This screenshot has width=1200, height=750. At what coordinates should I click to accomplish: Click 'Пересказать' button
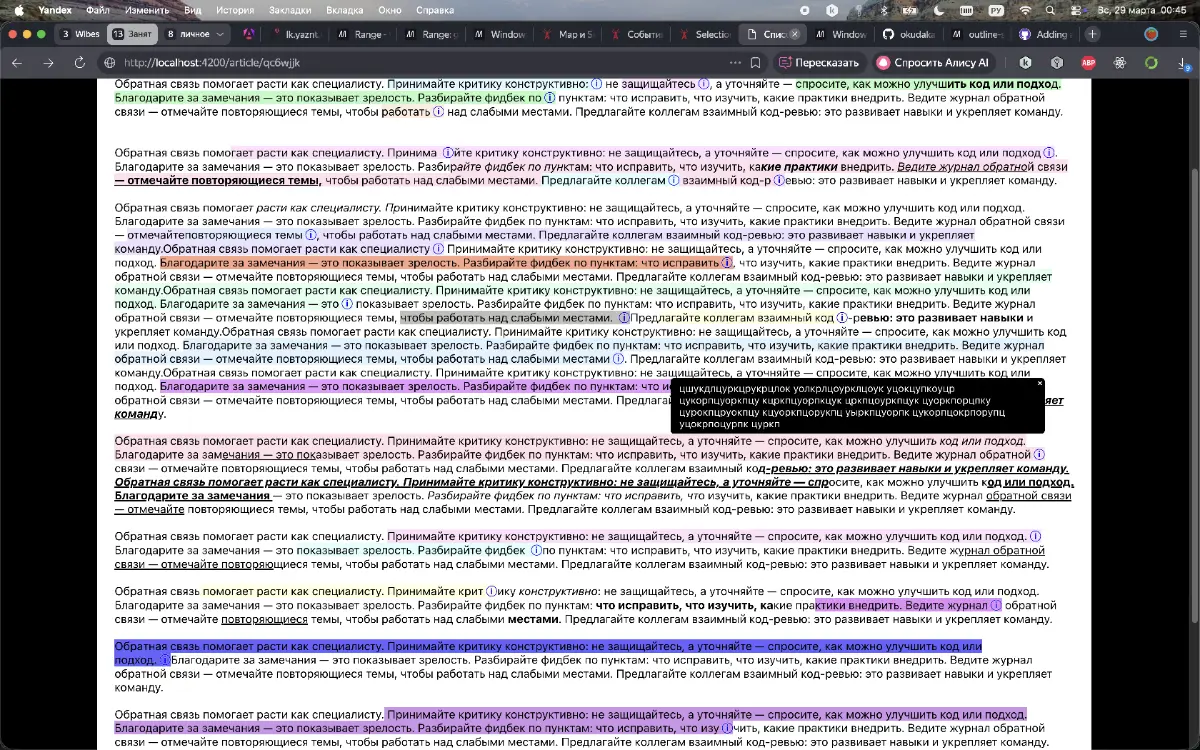(x=819, y=62)
